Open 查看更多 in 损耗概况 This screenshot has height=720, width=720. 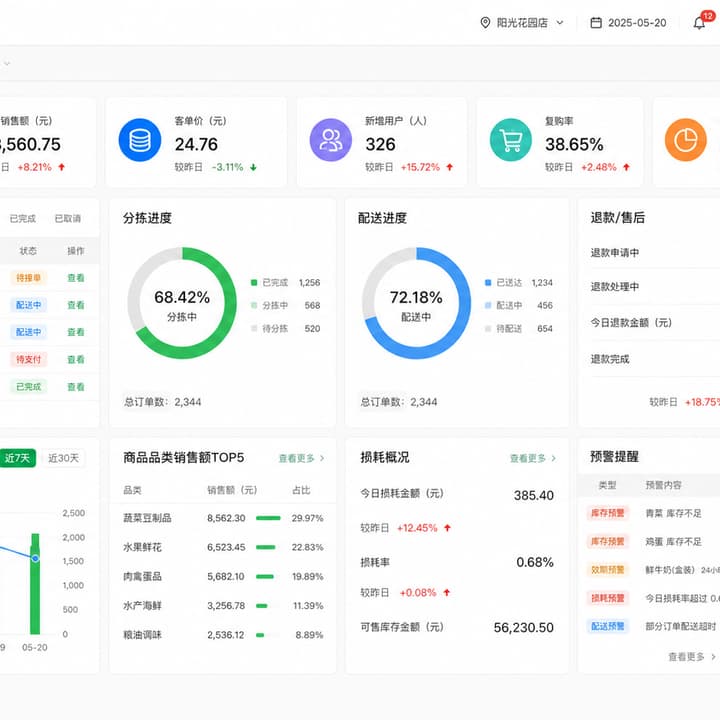coord(533,458)
